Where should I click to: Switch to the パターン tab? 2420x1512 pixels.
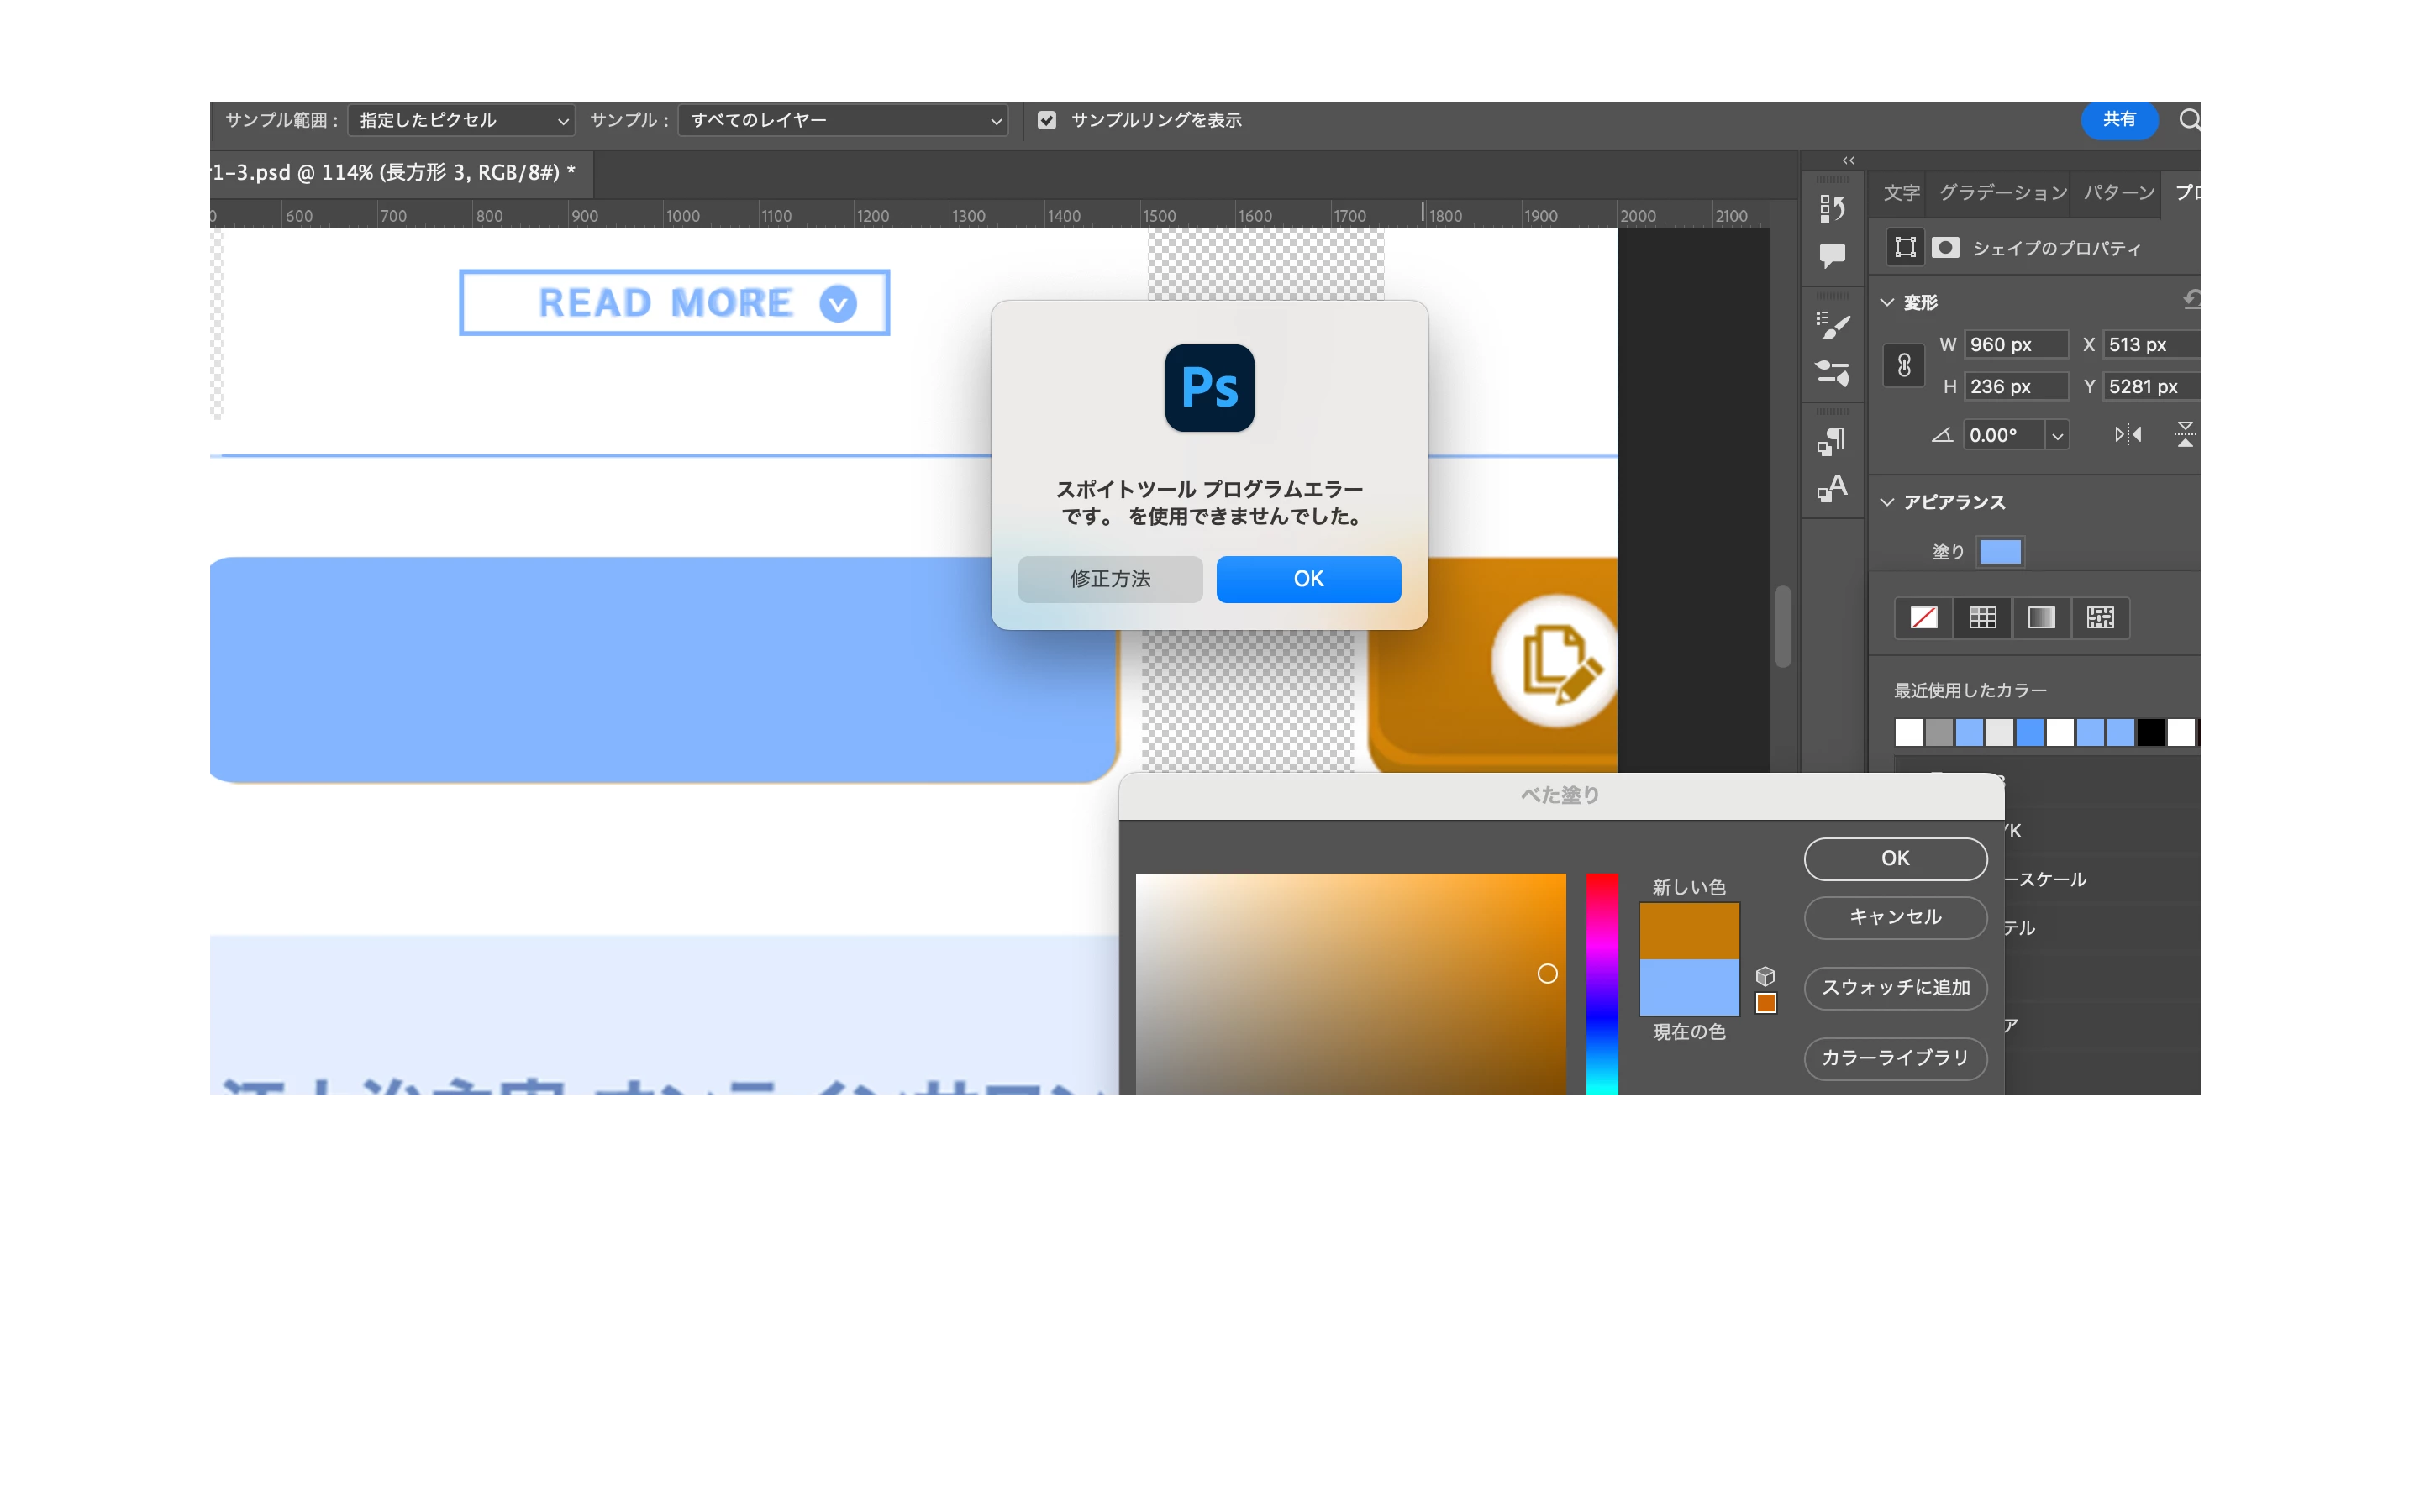[x=2119, y=192]
